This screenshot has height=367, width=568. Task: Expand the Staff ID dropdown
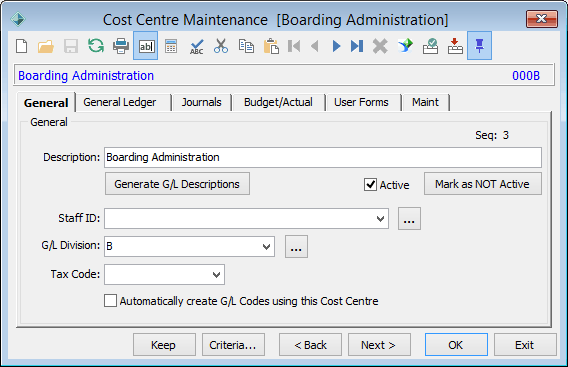380,218
